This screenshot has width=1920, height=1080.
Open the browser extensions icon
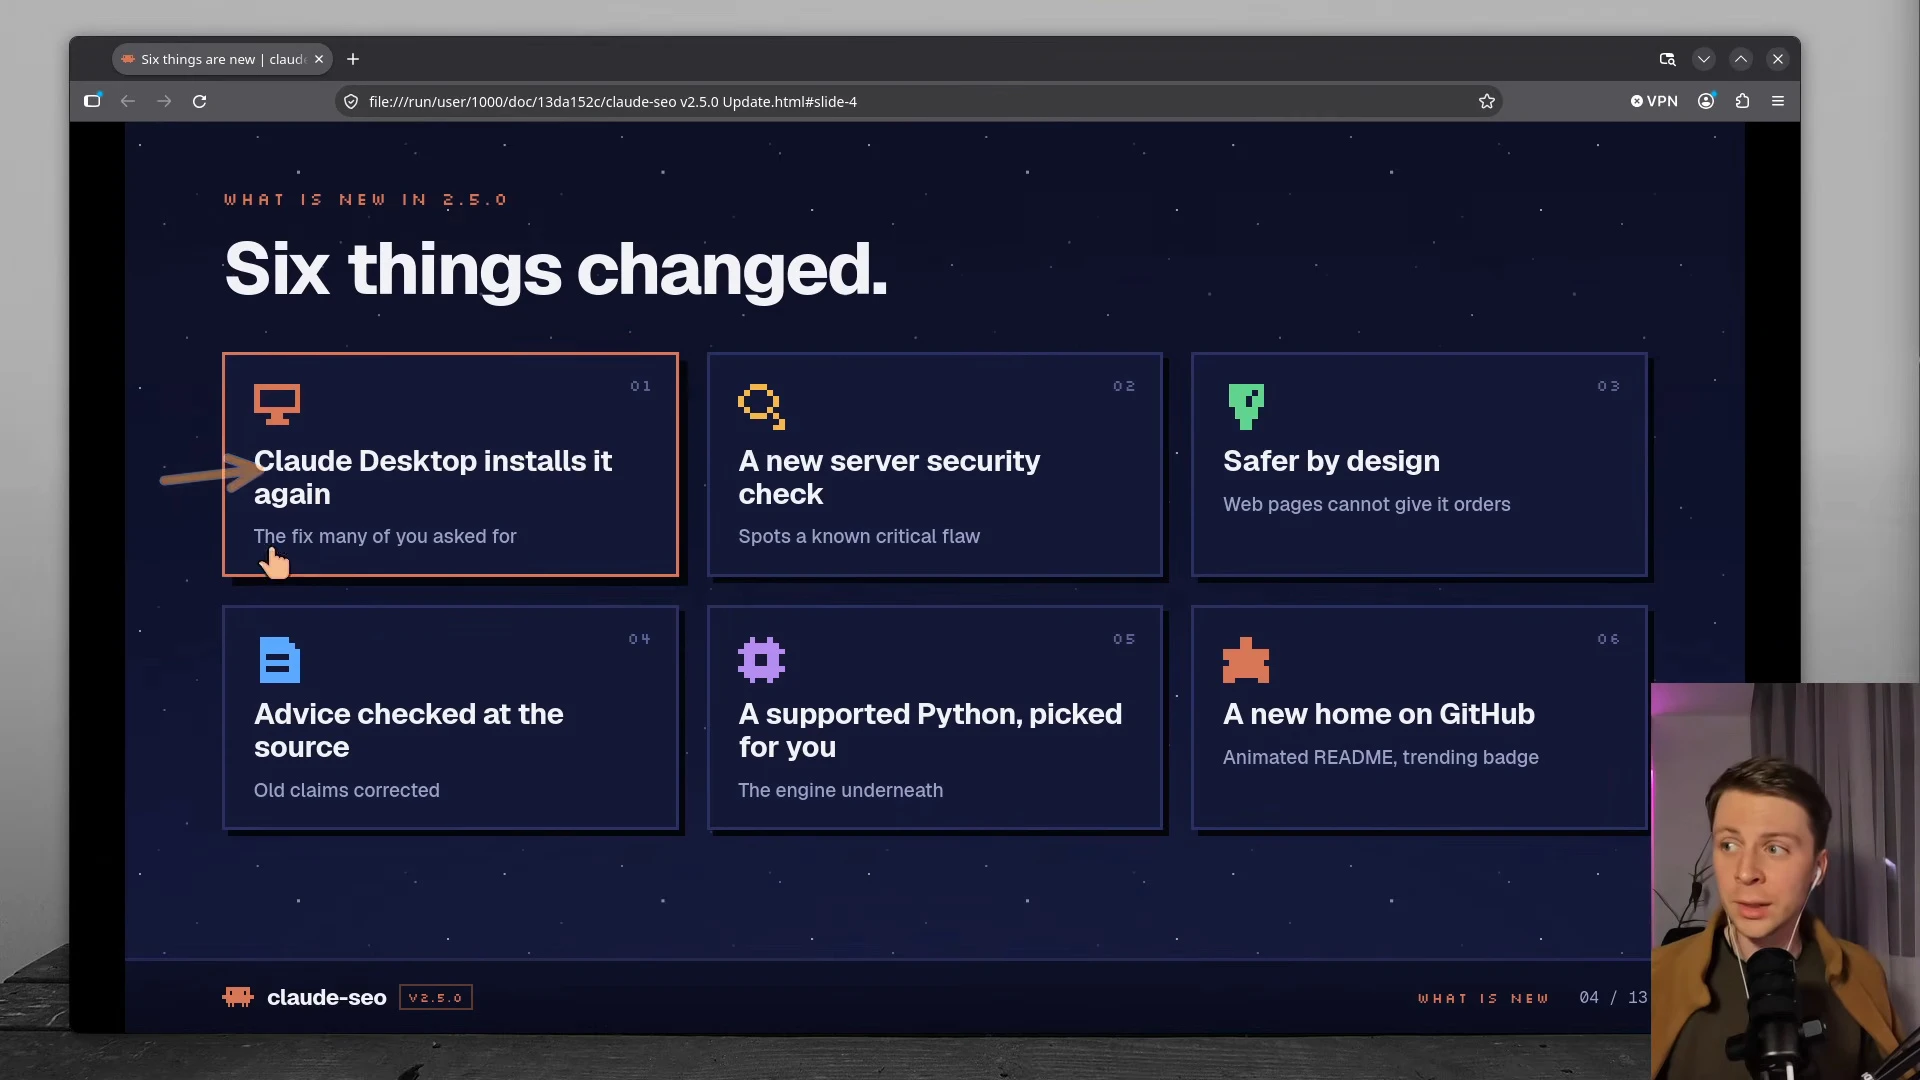point(1743,101)
